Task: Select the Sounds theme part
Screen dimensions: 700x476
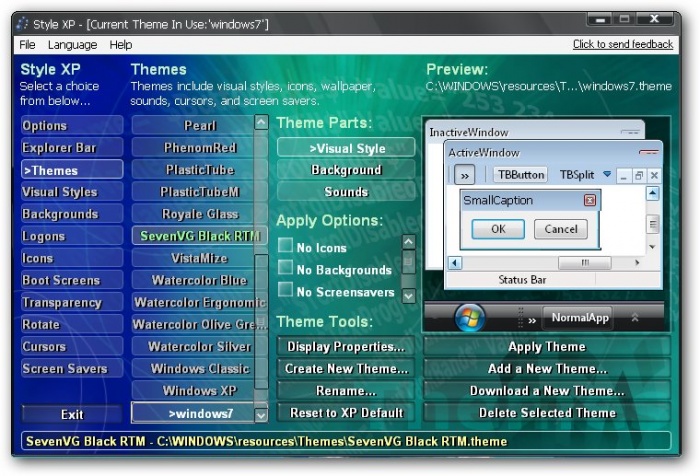Action: [346, 192]
